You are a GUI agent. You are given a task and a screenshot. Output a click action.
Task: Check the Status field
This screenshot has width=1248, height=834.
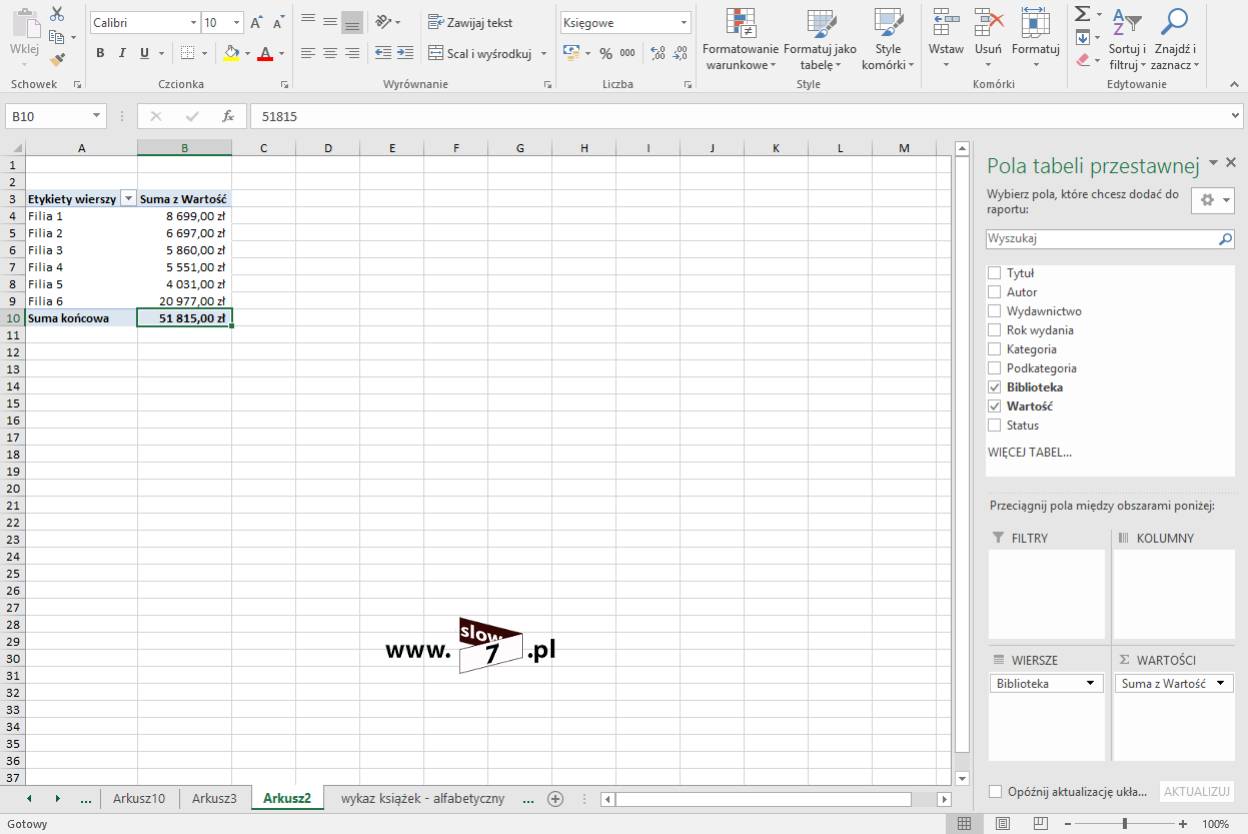coord(994,425)
